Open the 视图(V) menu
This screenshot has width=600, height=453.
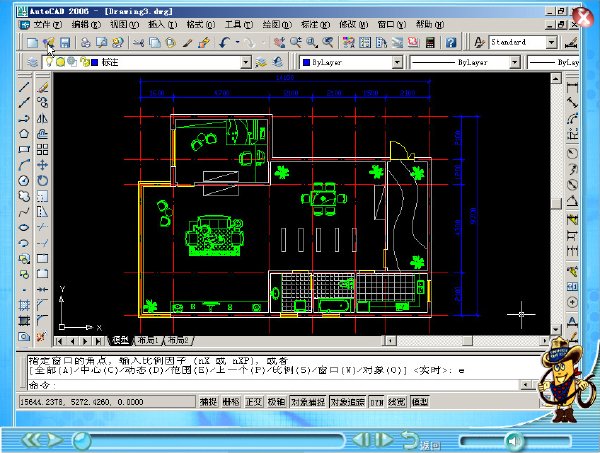point(124,25)
